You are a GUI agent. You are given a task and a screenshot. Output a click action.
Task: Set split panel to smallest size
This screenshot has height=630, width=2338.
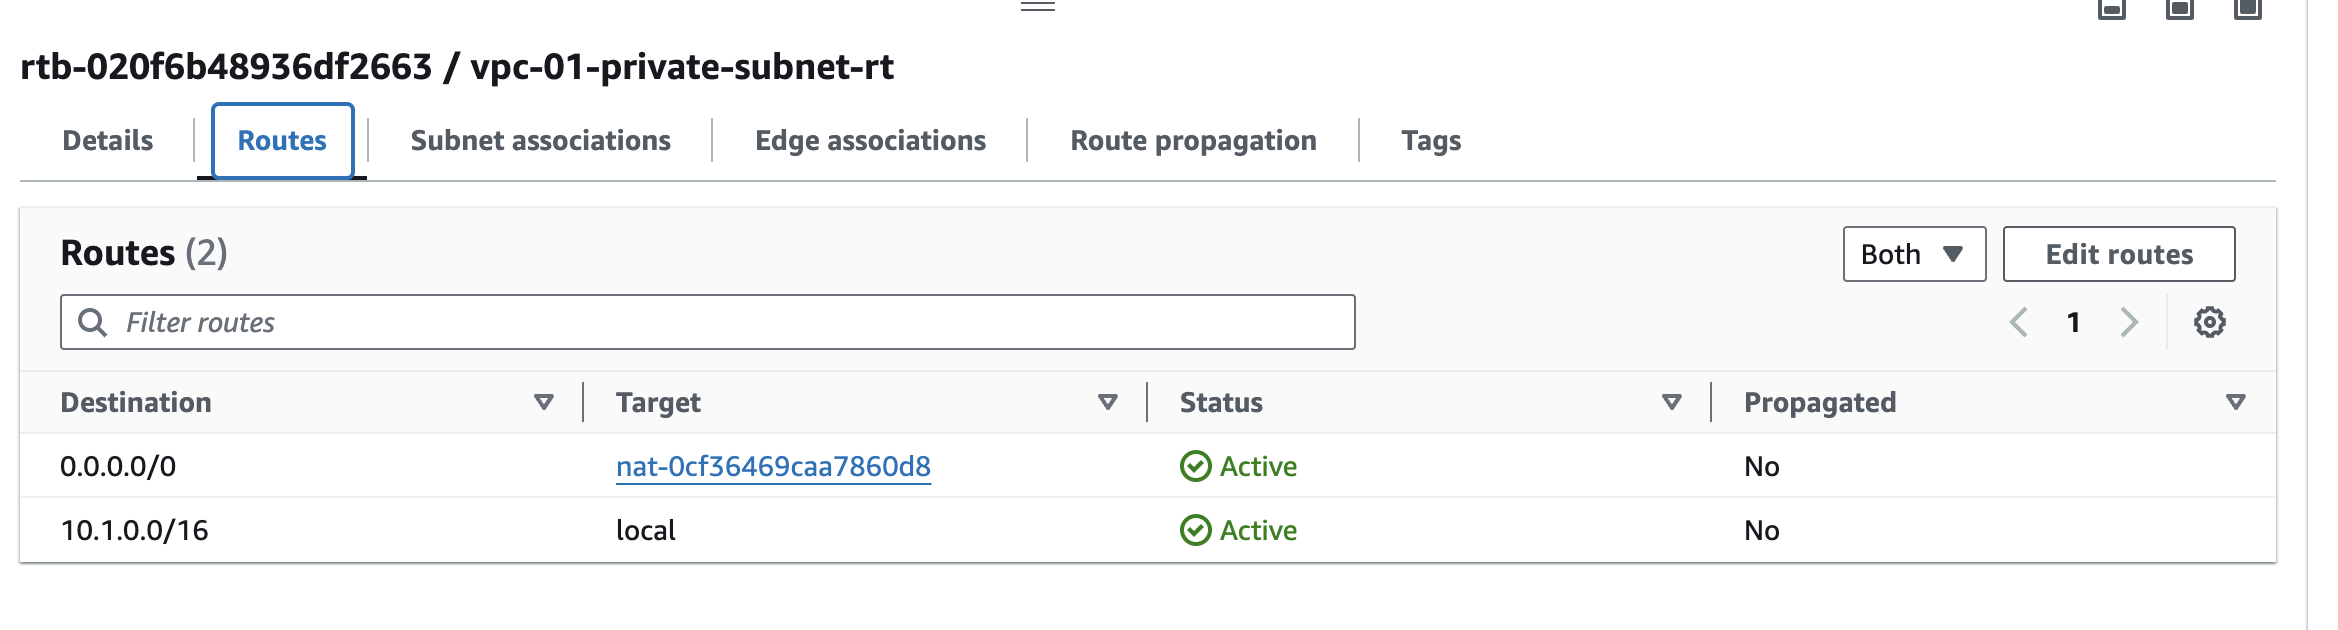pyautogui.click(x=2112, y=9)
